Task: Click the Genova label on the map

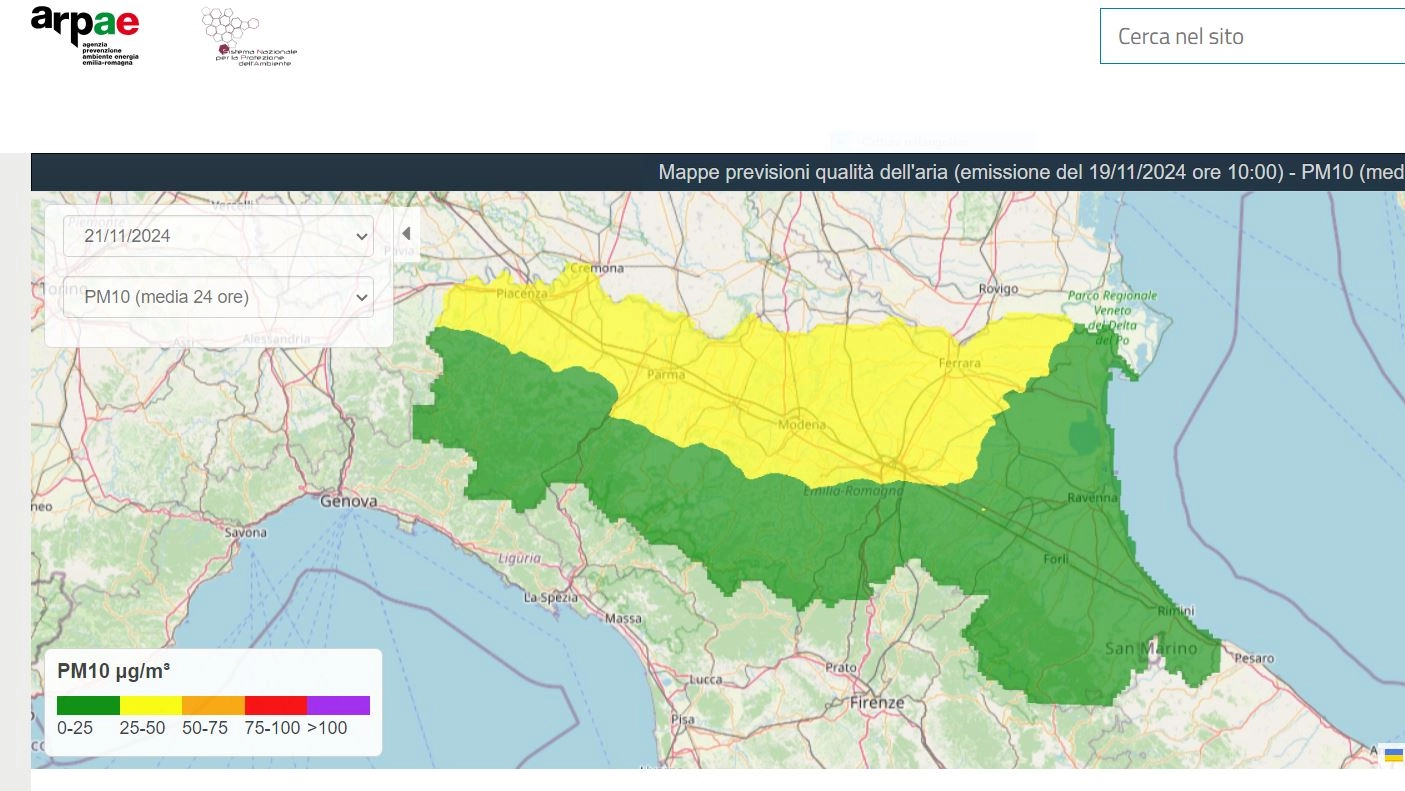Action: tap(348, 501)
